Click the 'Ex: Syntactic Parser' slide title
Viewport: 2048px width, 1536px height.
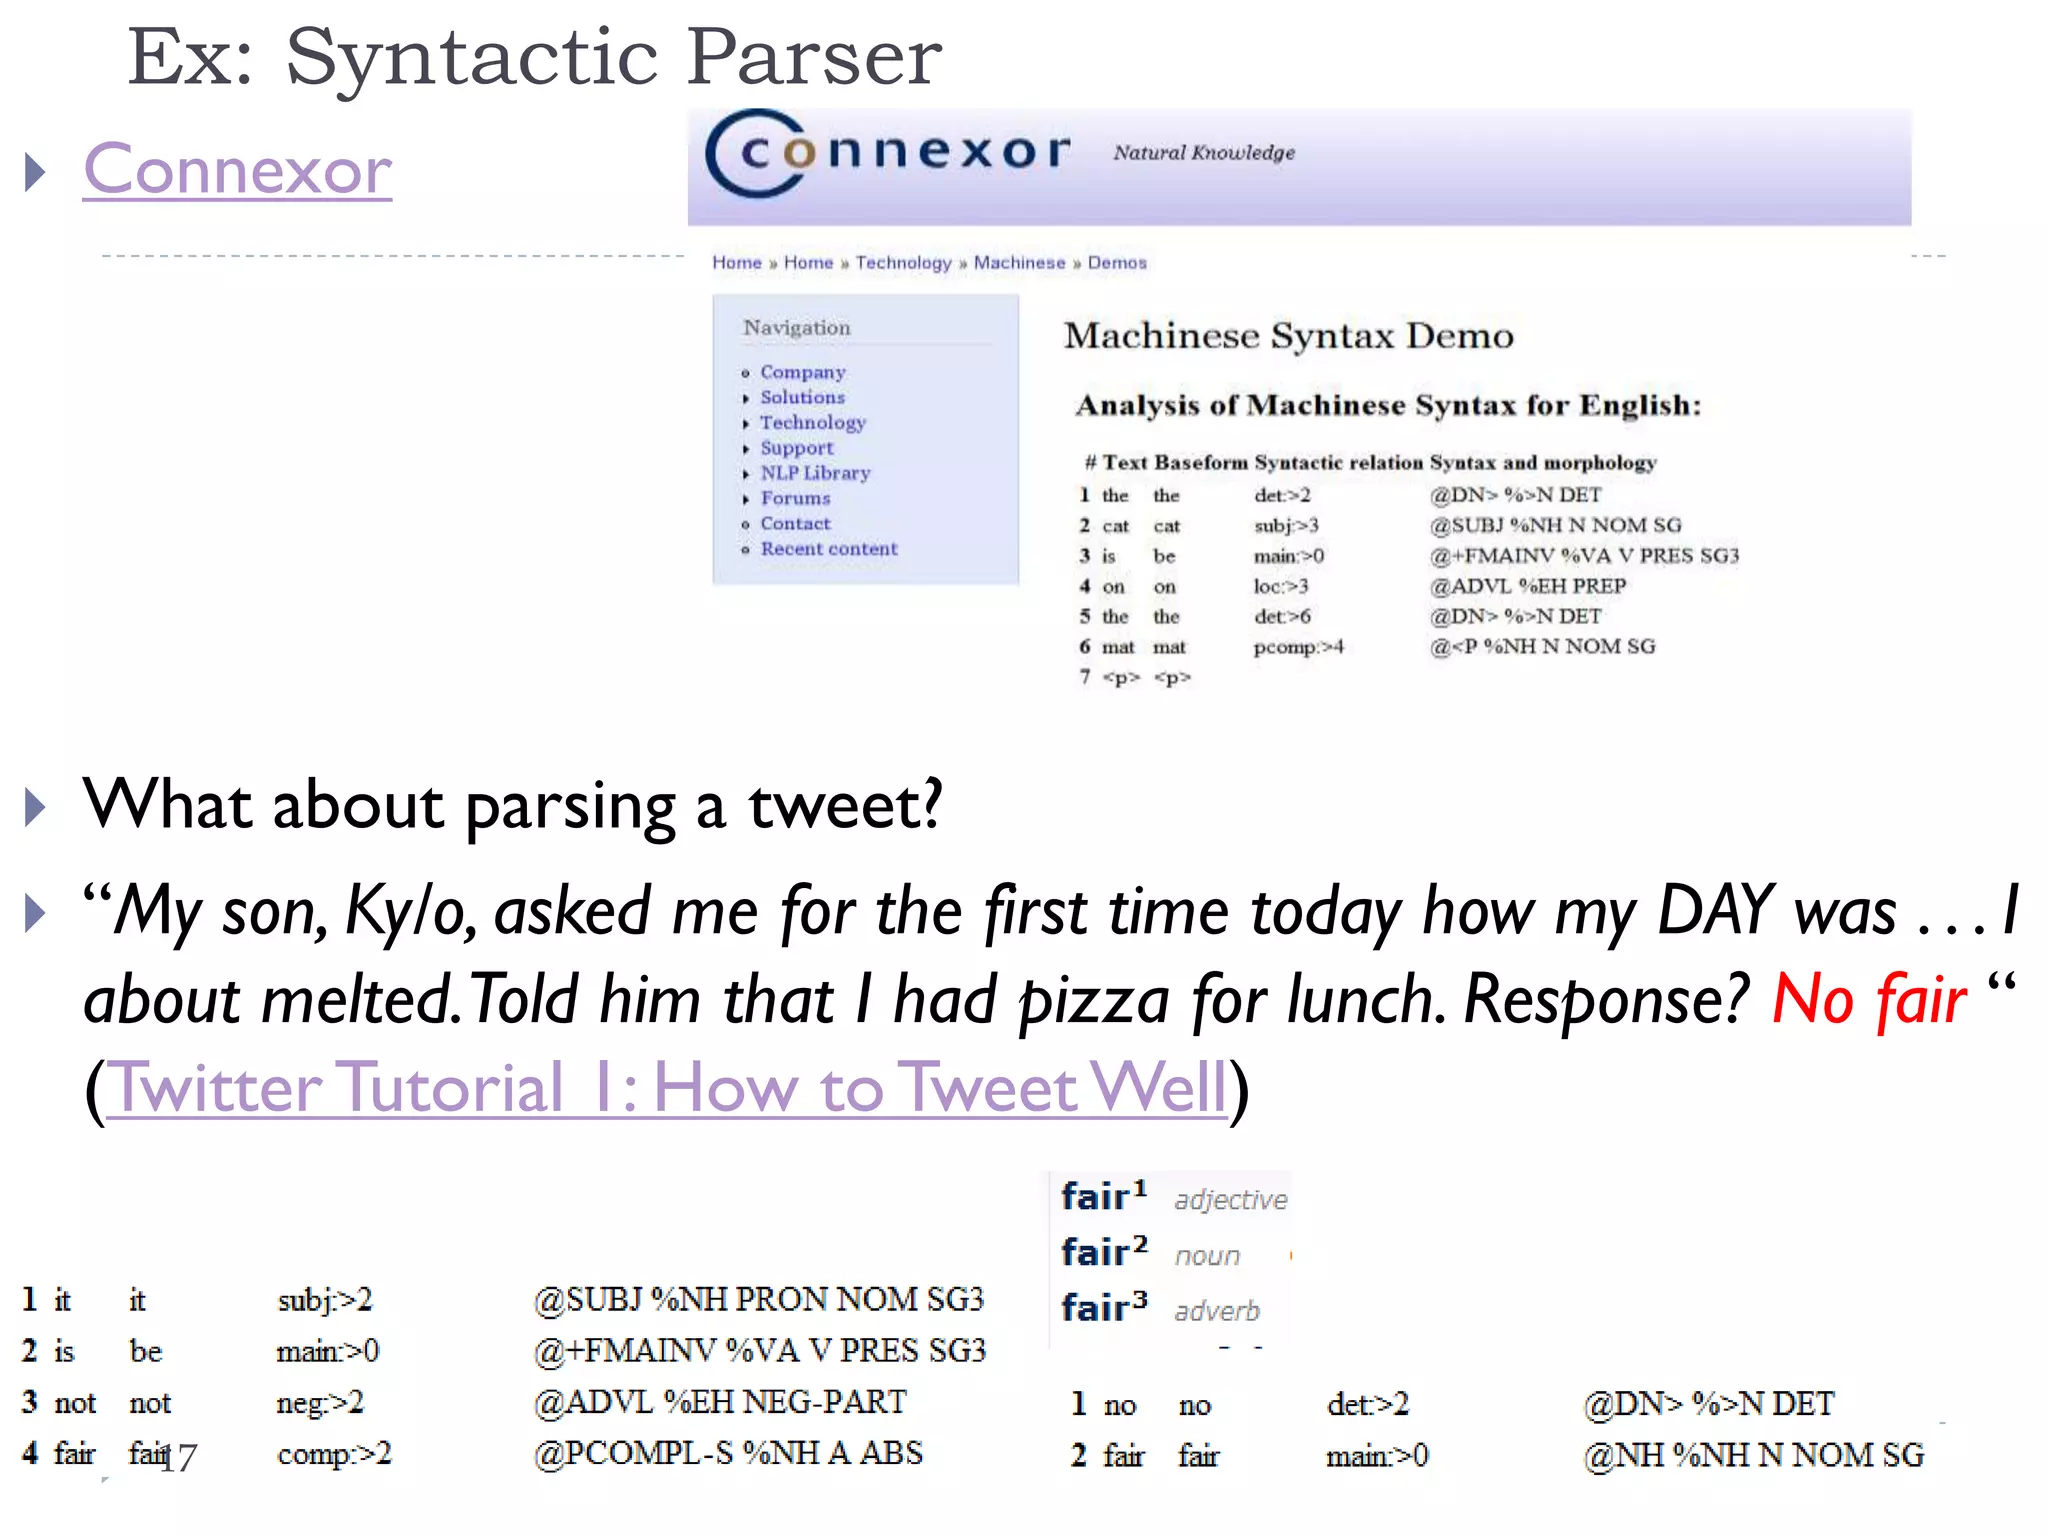(x=535, y=56)
